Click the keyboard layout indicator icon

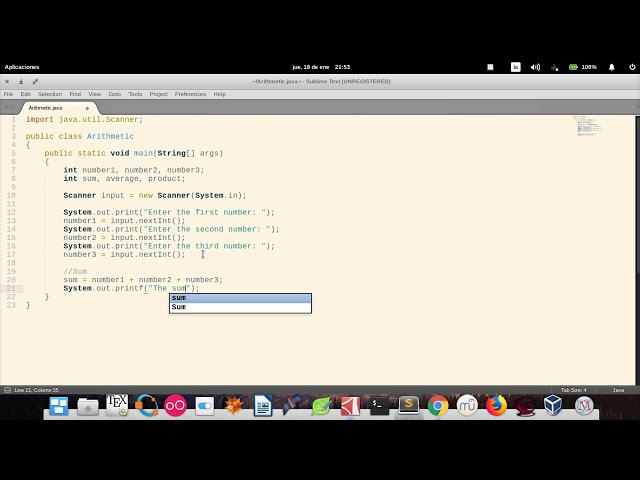[516, 67]
